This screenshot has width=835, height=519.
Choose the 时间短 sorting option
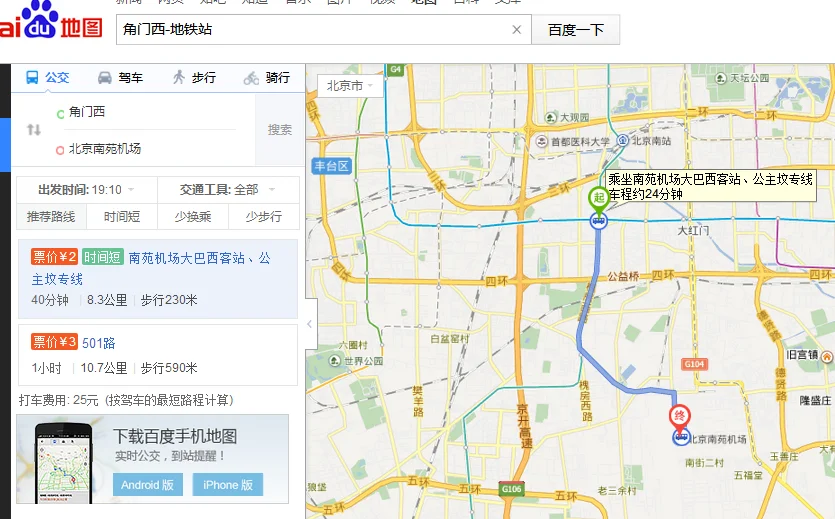122,217
